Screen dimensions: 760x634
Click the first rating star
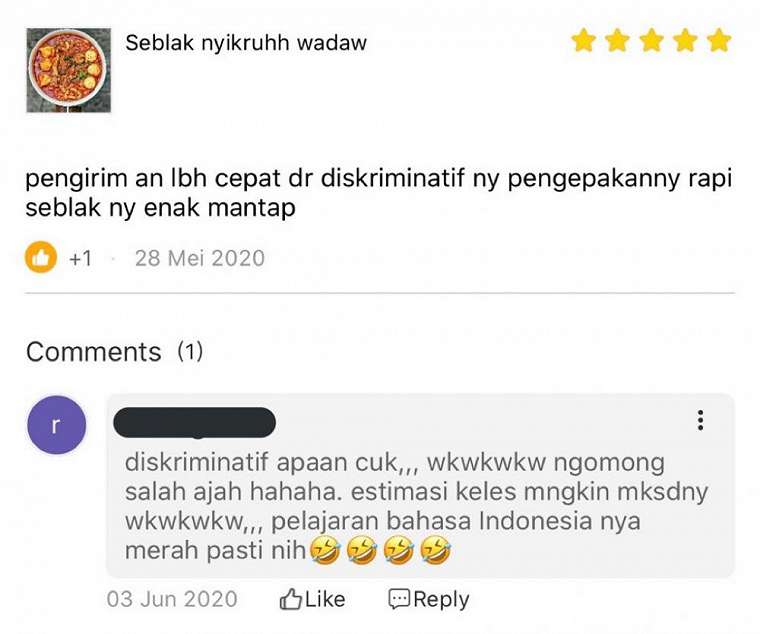point(584,40)
